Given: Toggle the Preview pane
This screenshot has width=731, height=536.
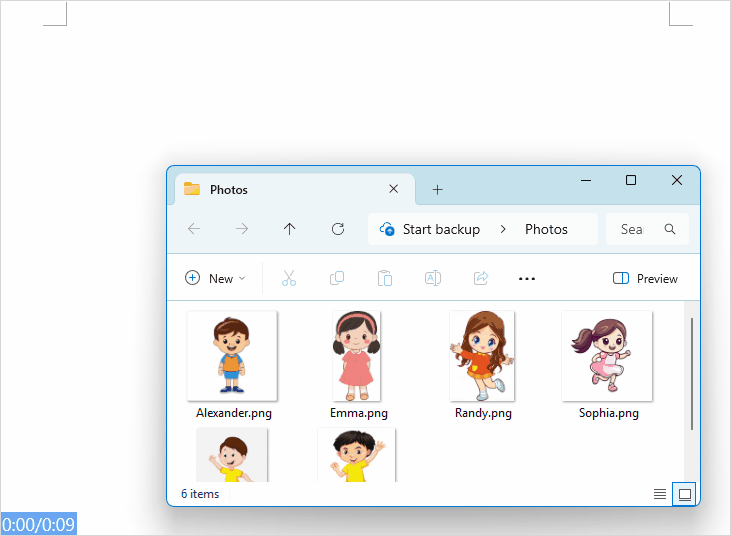Looking at the screenshot, I should pos(645,278).
